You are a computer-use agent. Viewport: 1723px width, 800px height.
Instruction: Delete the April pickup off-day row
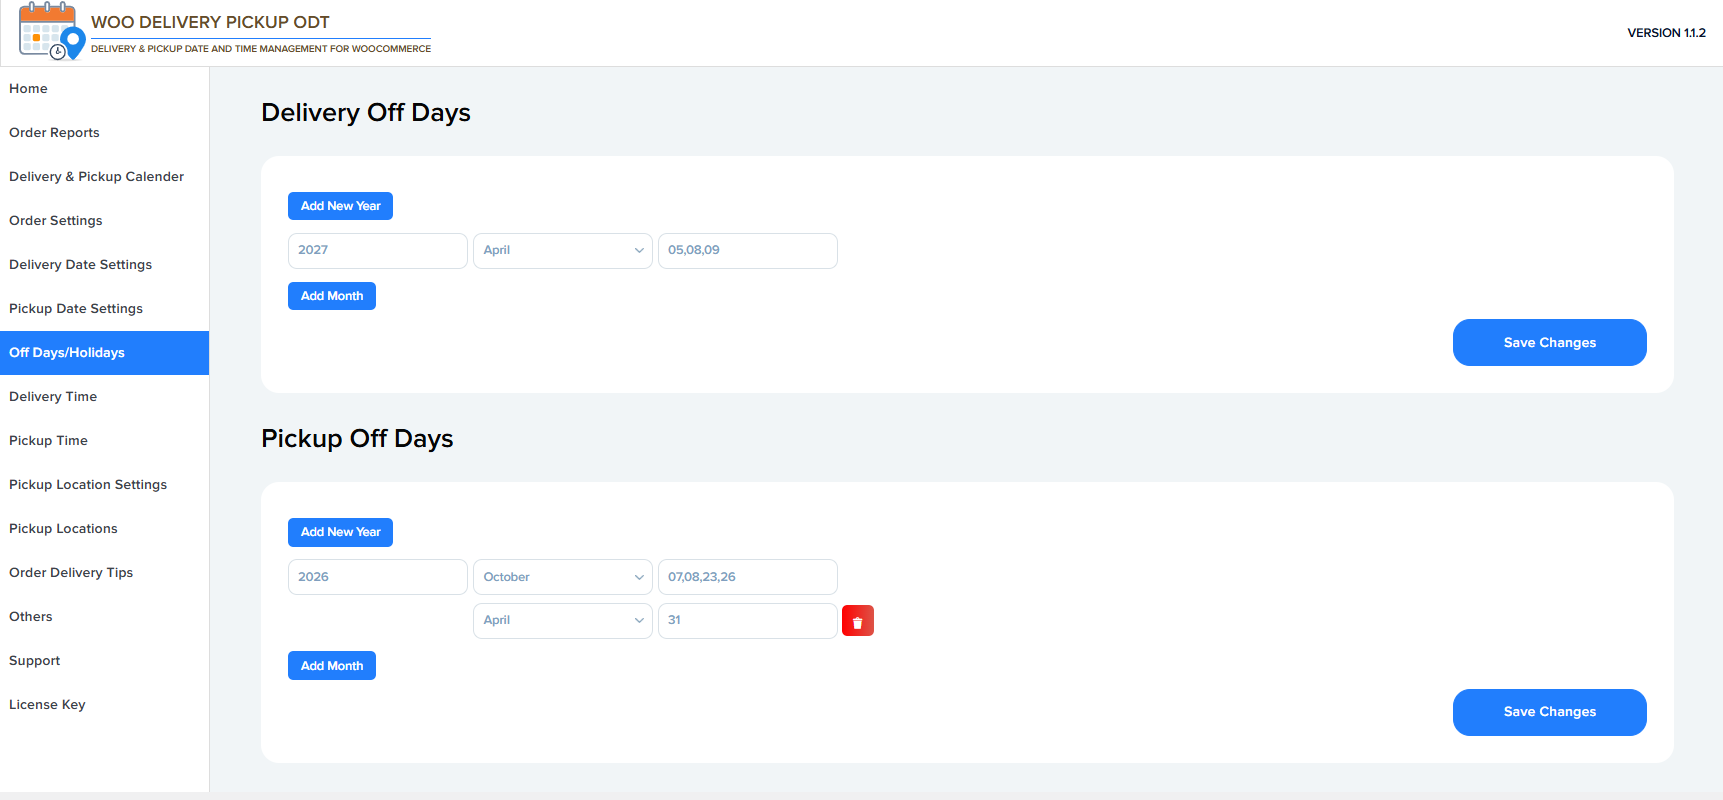coord(857,621)
